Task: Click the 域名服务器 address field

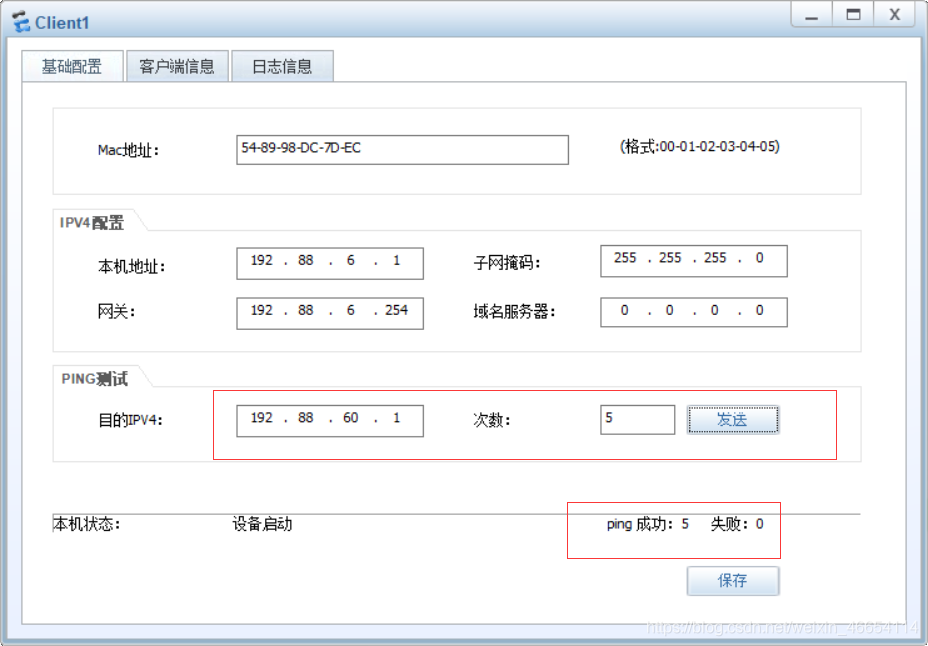Action: coord(694,312)
